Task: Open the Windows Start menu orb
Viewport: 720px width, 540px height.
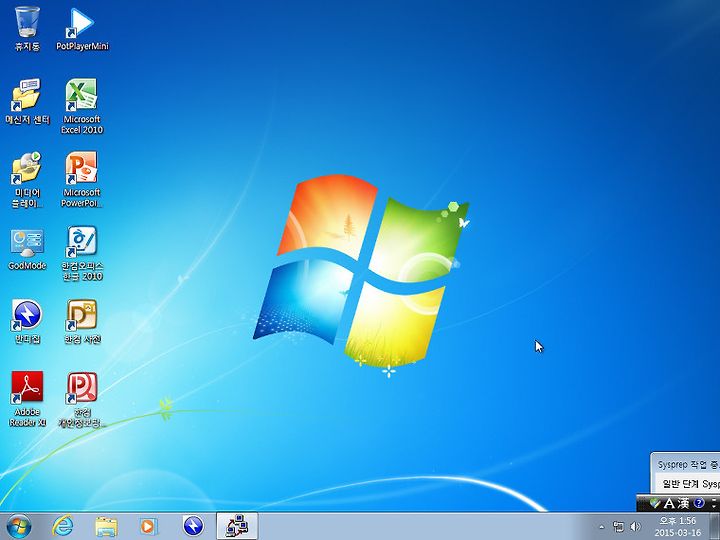Action: [x=19, y=526]
